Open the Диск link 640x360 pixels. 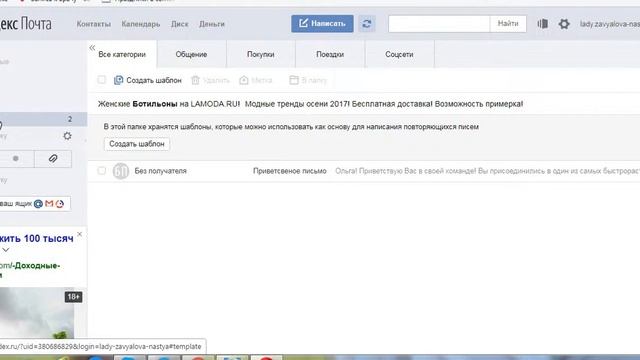point(180,24)
